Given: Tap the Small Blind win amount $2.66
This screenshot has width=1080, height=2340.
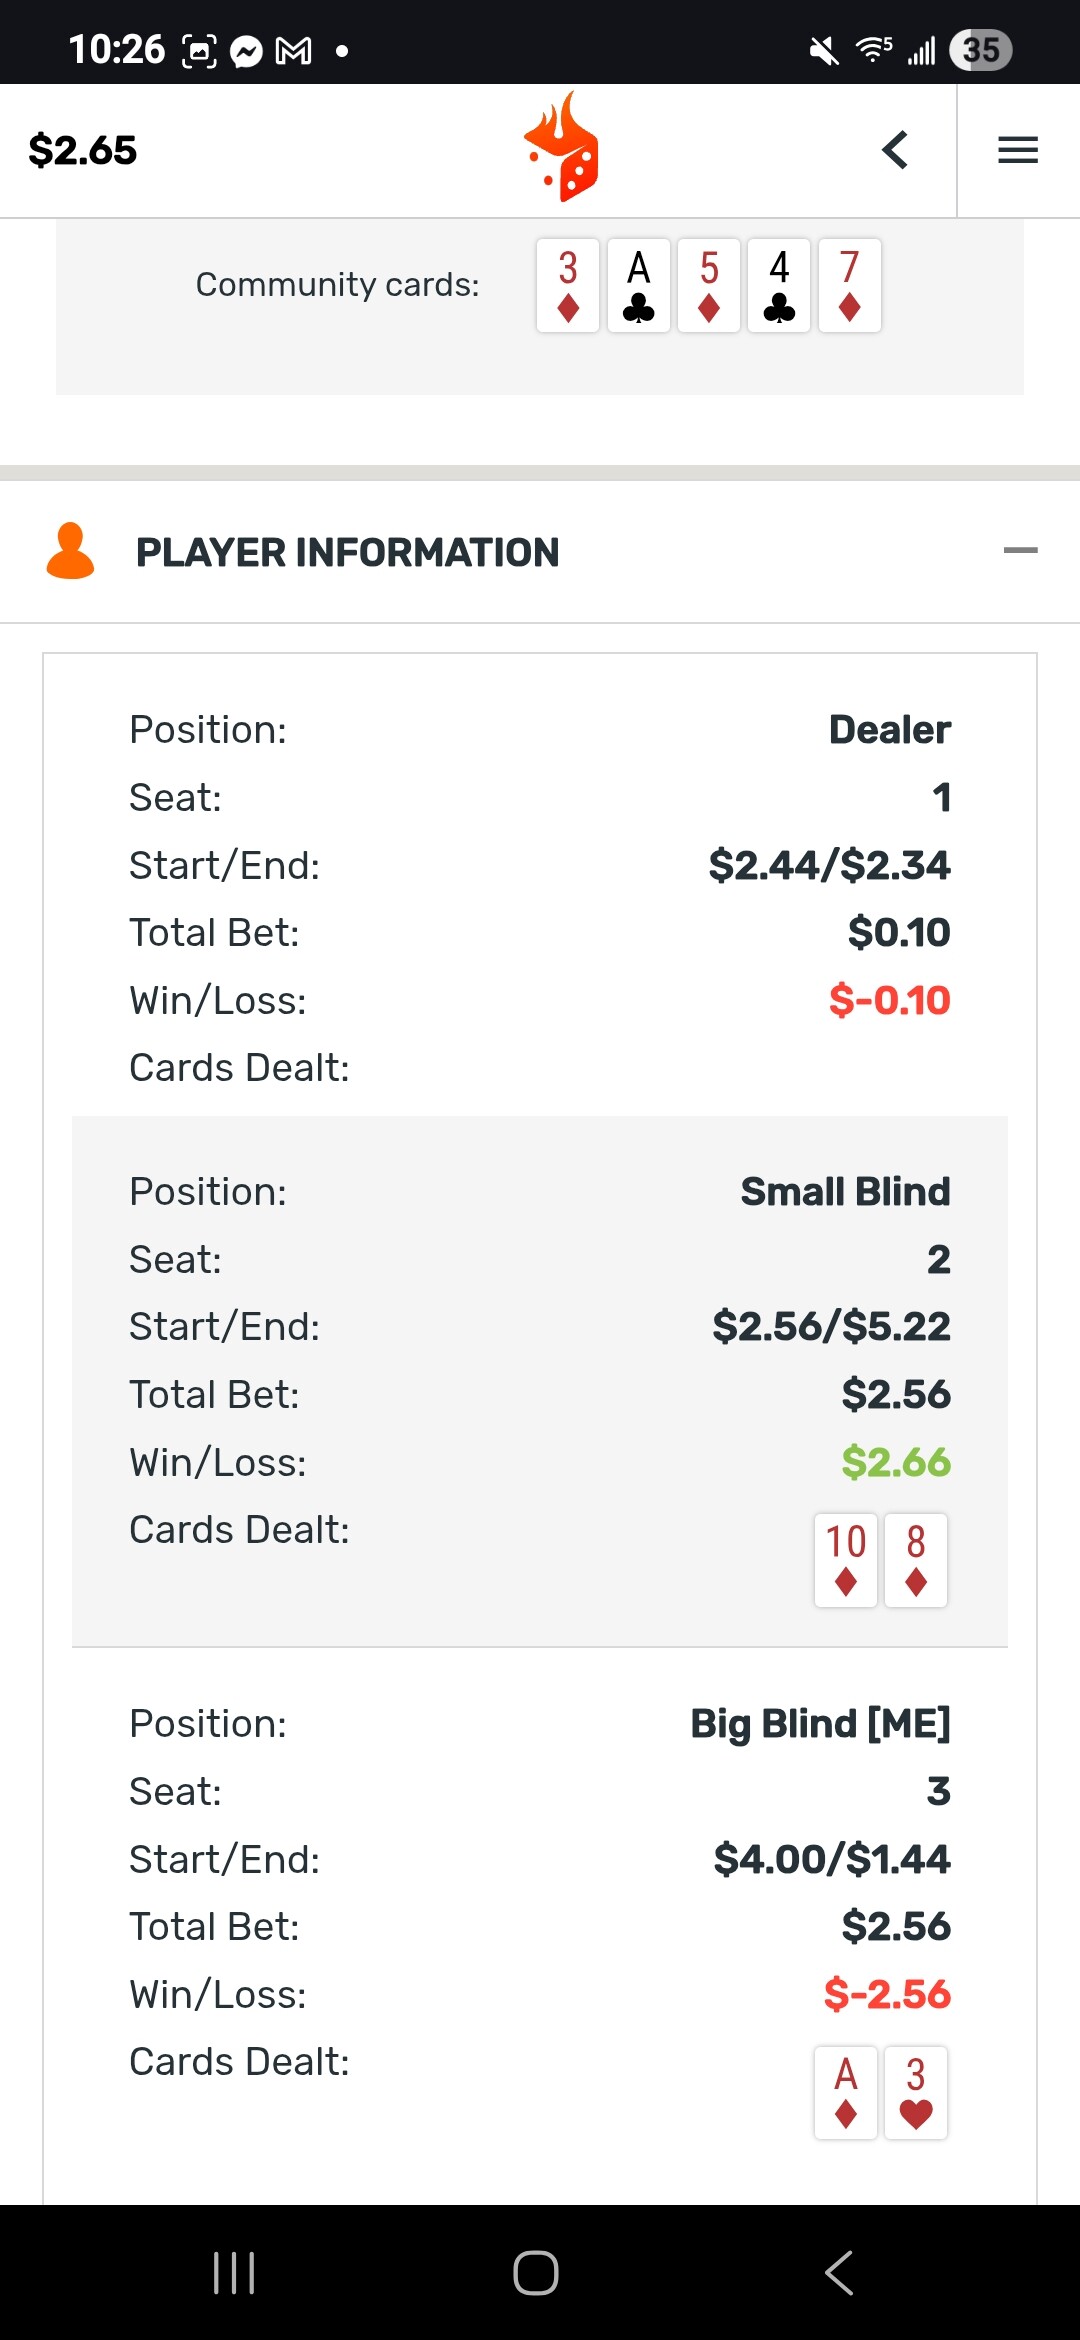Looking at the screenshot, I should (896, 1462).
